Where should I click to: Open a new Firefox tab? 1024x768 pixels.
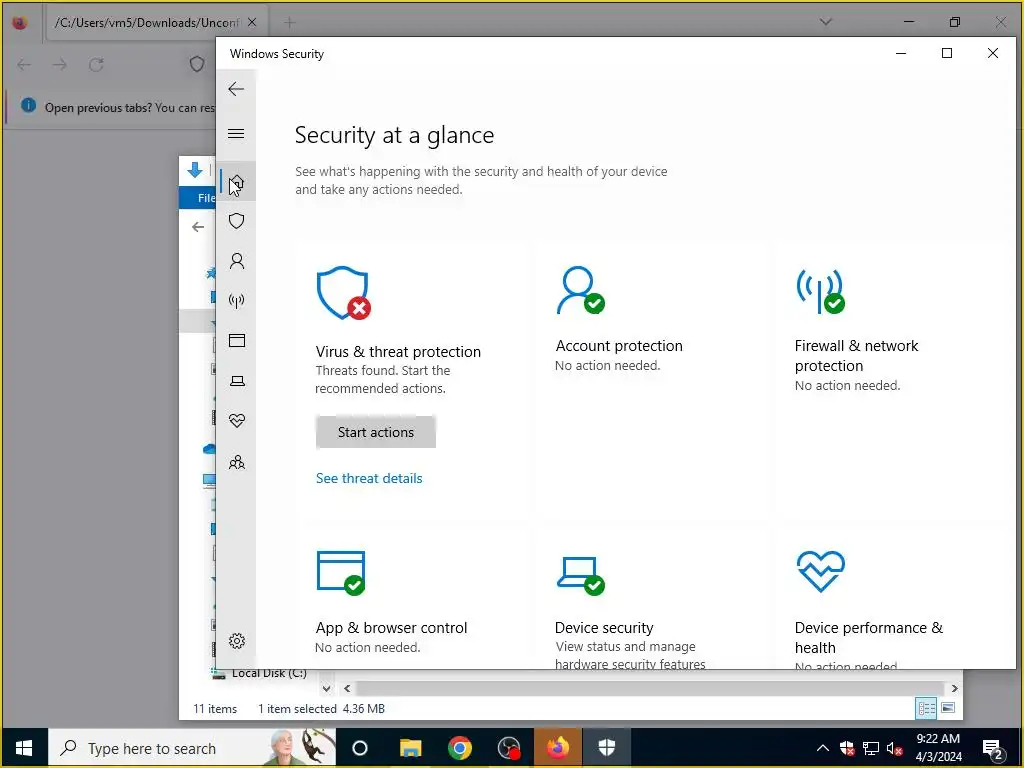(x=289, y=23)
